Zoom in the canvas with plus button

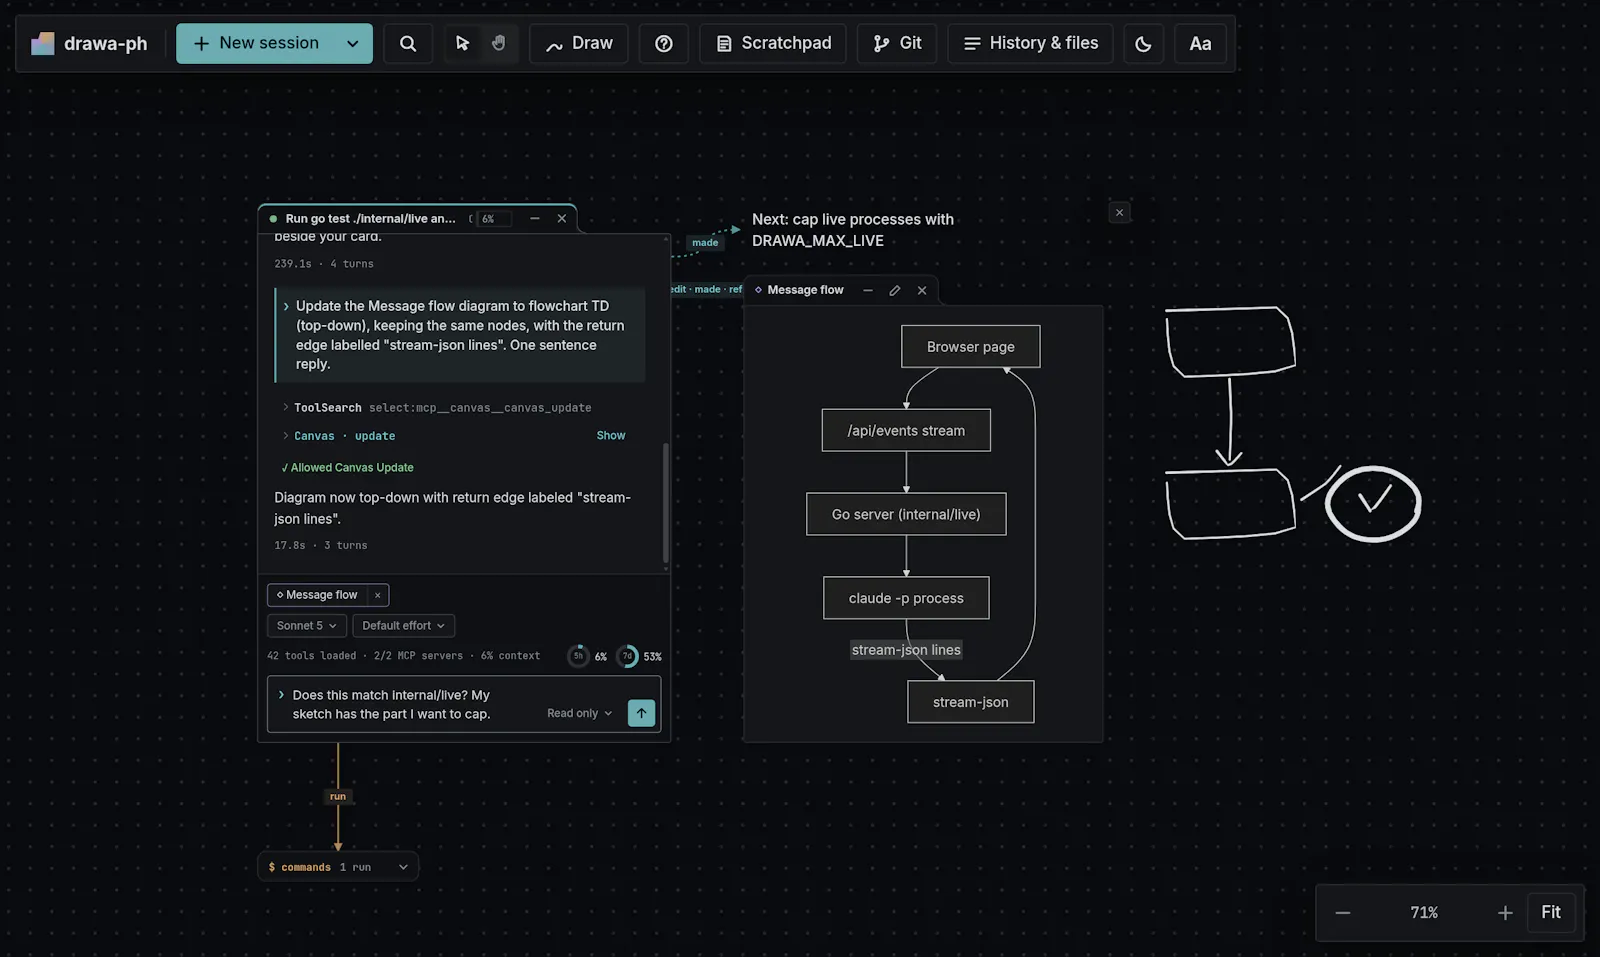tap(1505, 913)
